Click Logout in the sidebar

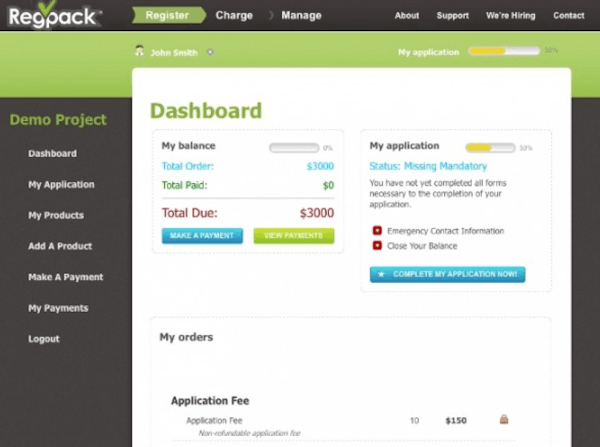[x=44, y=339]
